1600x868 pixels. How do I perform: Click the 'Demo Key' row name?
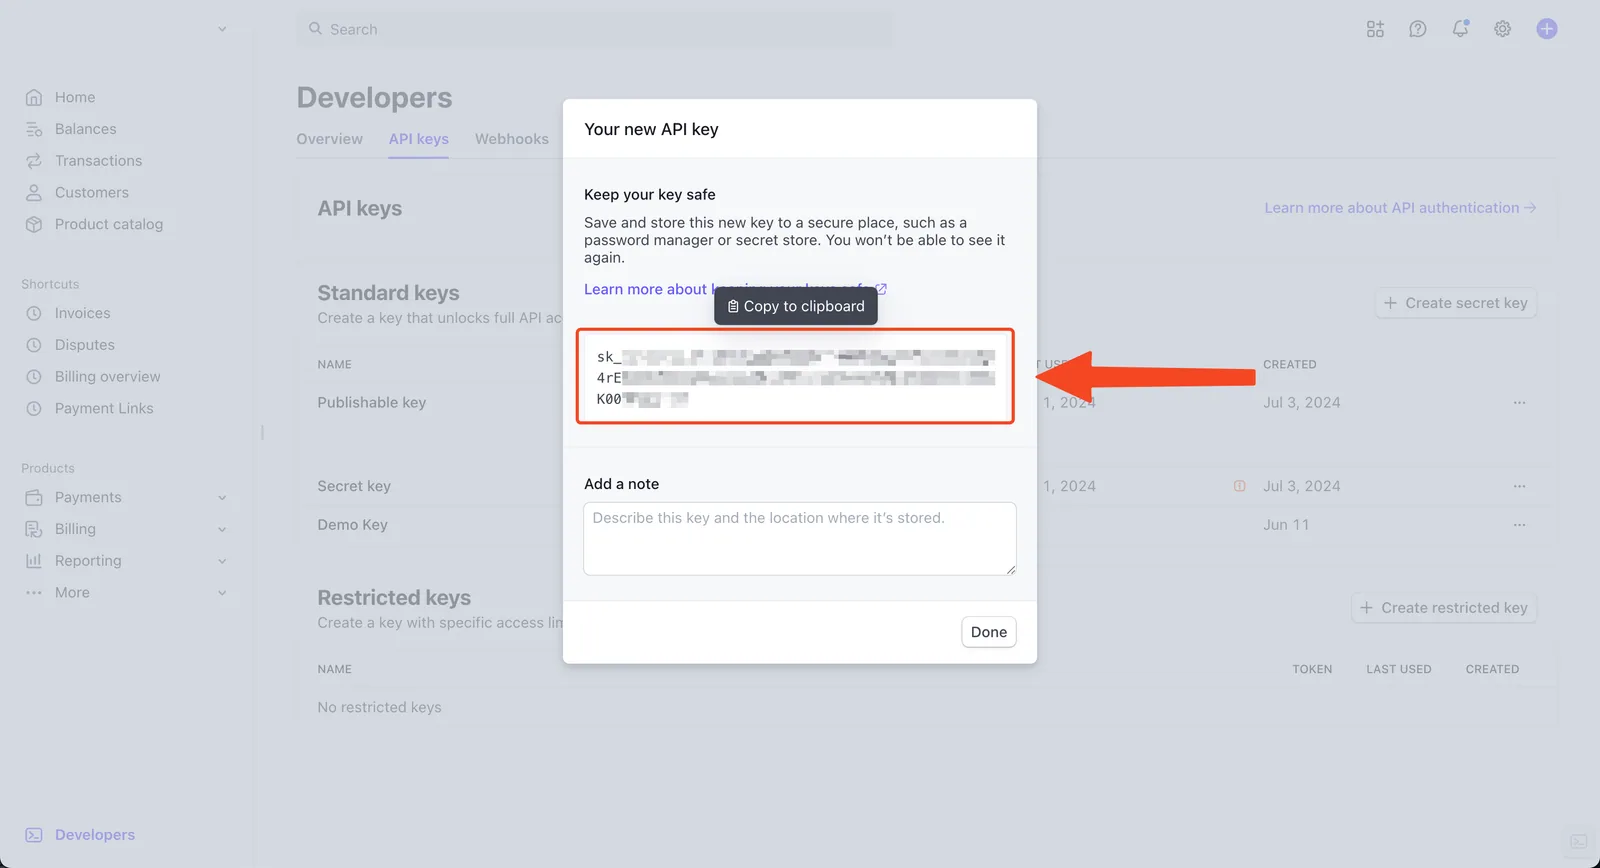point(353,525)
